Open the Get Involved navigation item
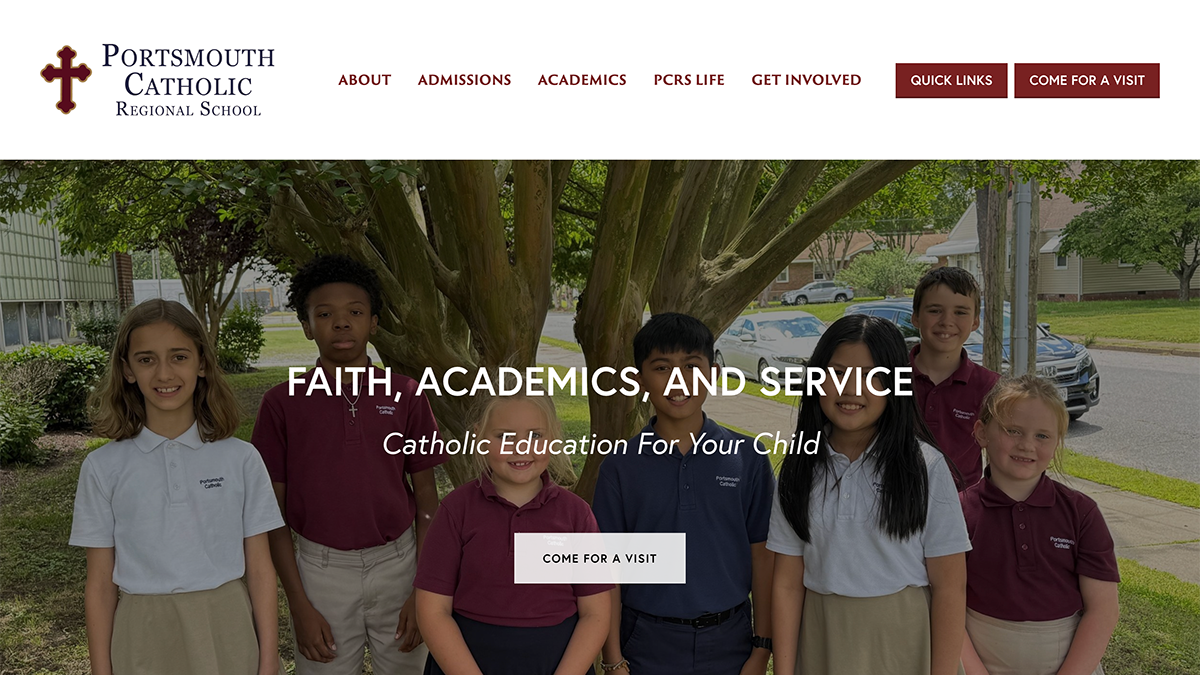The width and height of the screenshot is (1200, 675). 806,80
